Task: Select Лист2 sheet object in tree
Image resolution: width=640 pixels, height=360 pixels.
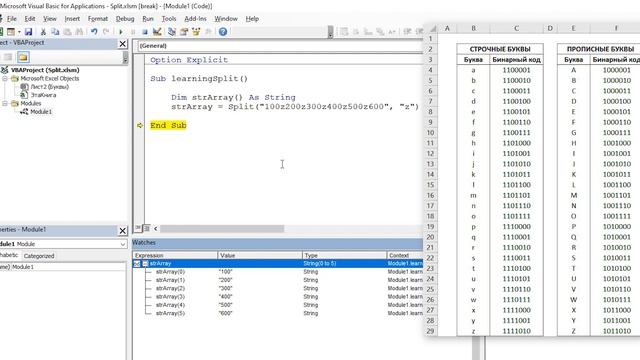Action: [x=49, y=87]
